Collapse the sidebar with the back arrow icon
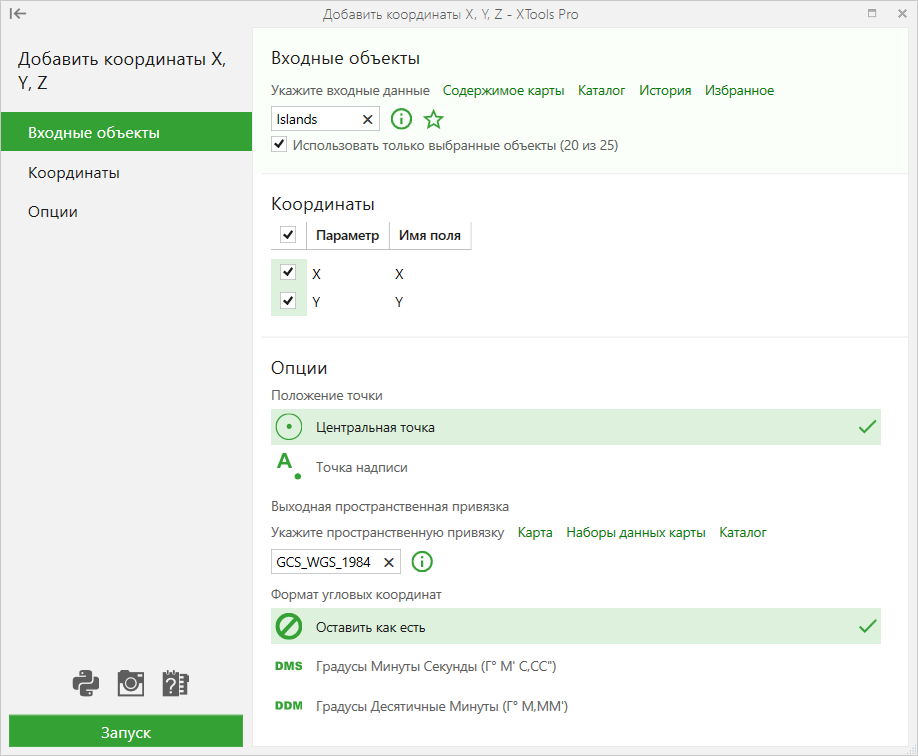This screenshot has height=756, width=918. click(18, 13)
